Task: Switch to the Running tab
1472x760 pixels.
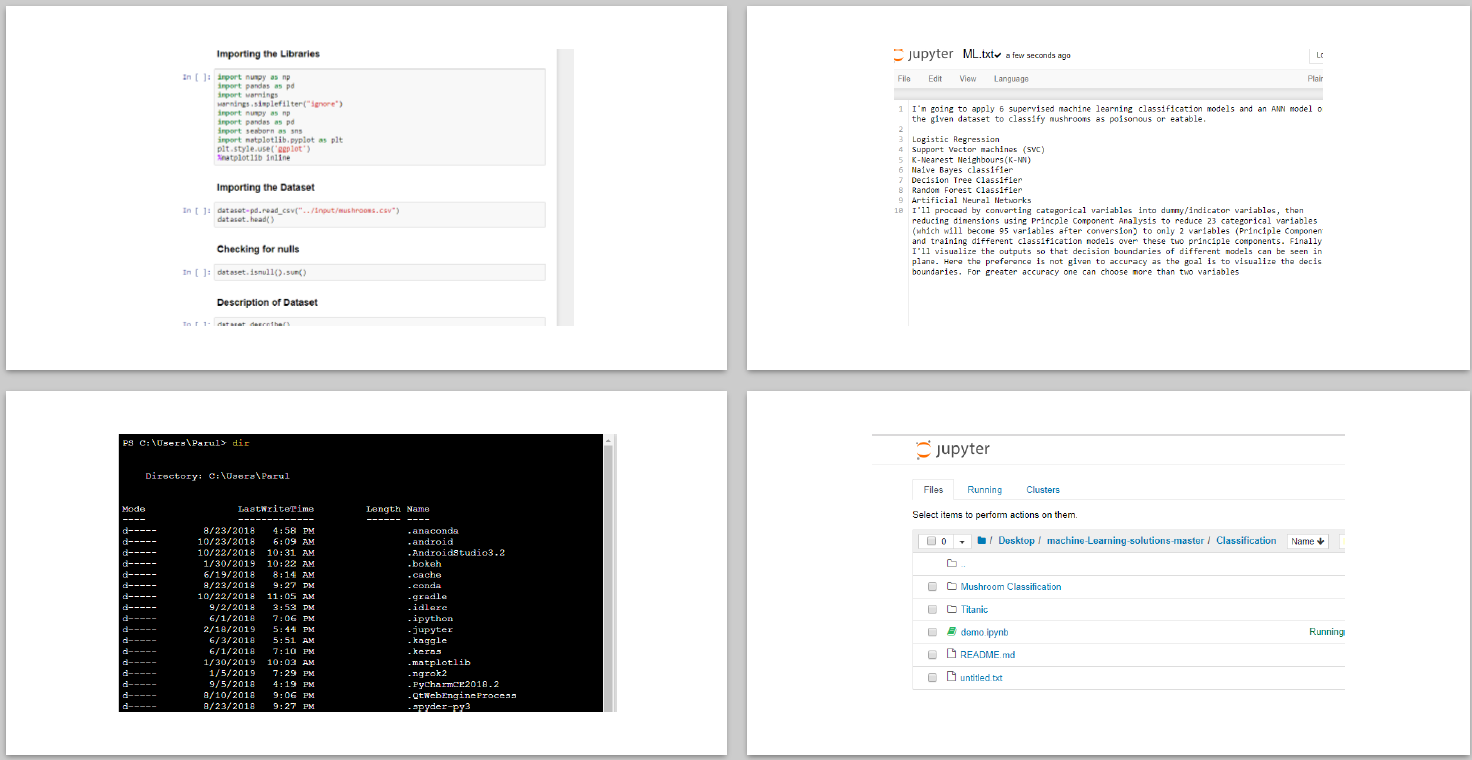Action: [984, 490]
